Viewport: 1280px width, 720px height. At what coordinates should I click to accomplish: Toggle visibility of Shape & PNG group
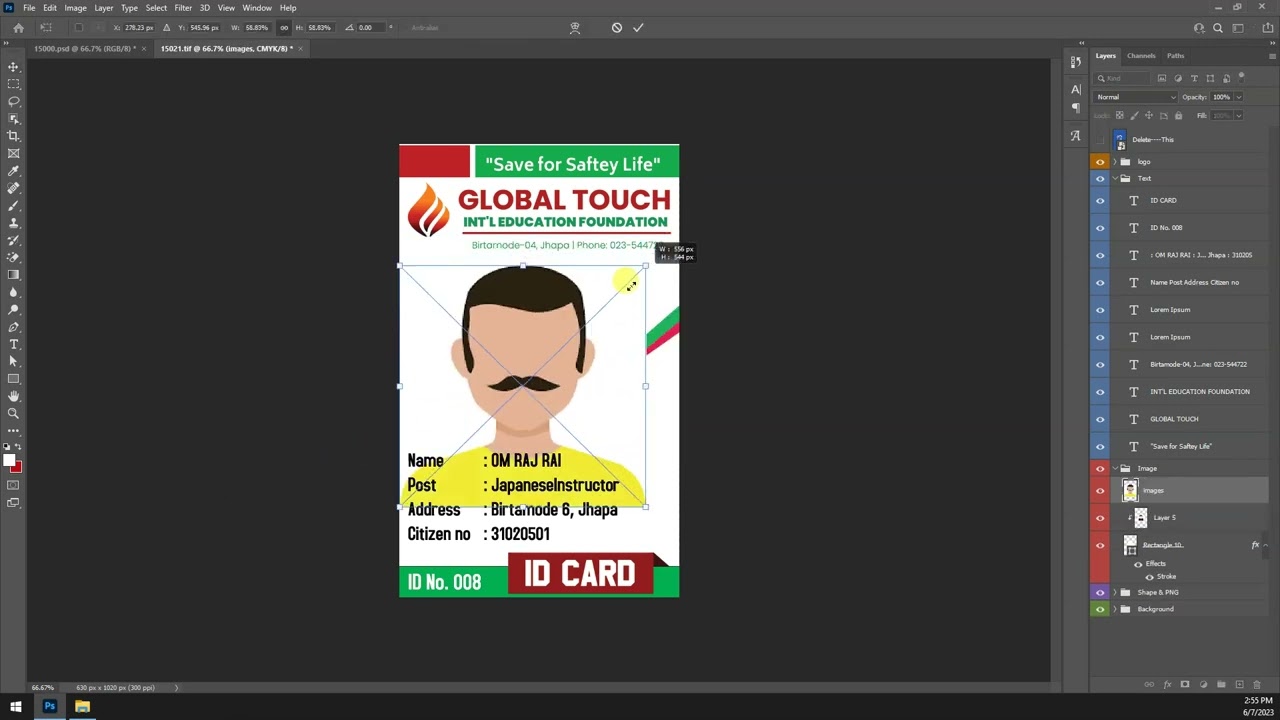[1100, 592]
